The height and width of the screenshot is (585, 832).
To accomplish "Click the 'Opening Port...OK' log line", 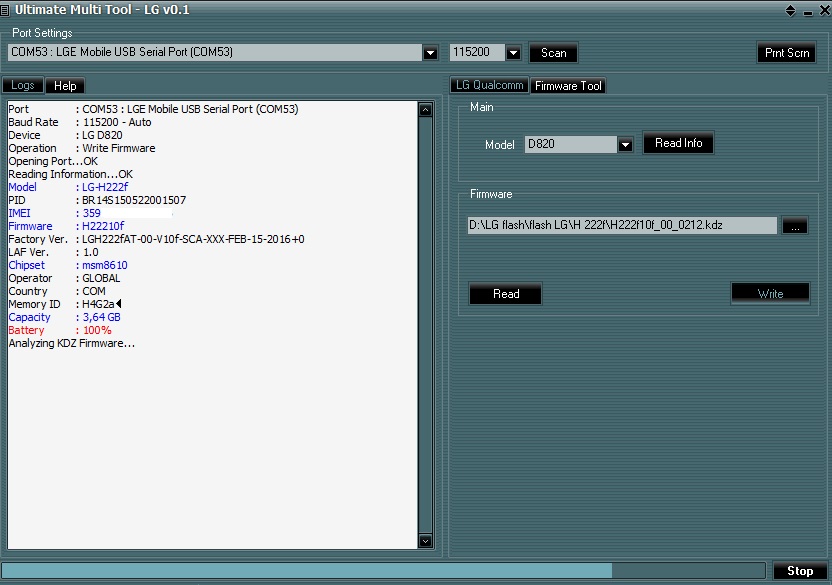I will 53,161.
